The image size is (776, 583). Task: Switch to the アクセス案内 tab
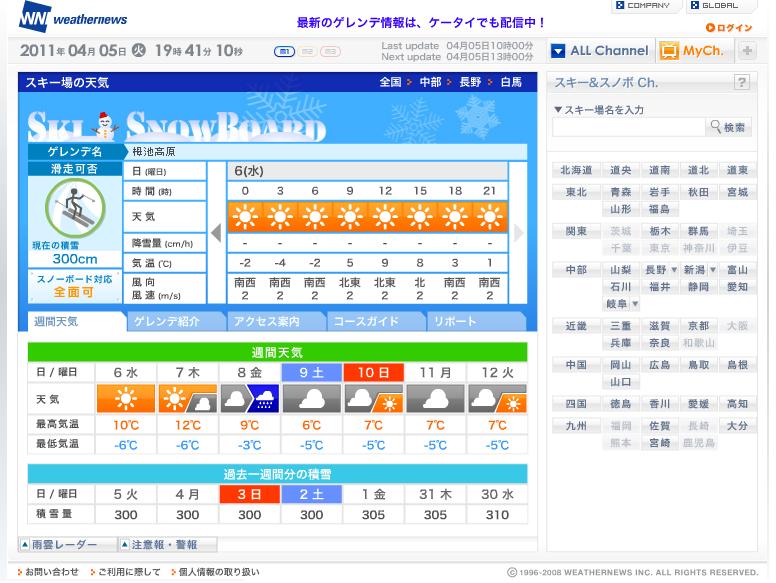click(x=276, y=322)
